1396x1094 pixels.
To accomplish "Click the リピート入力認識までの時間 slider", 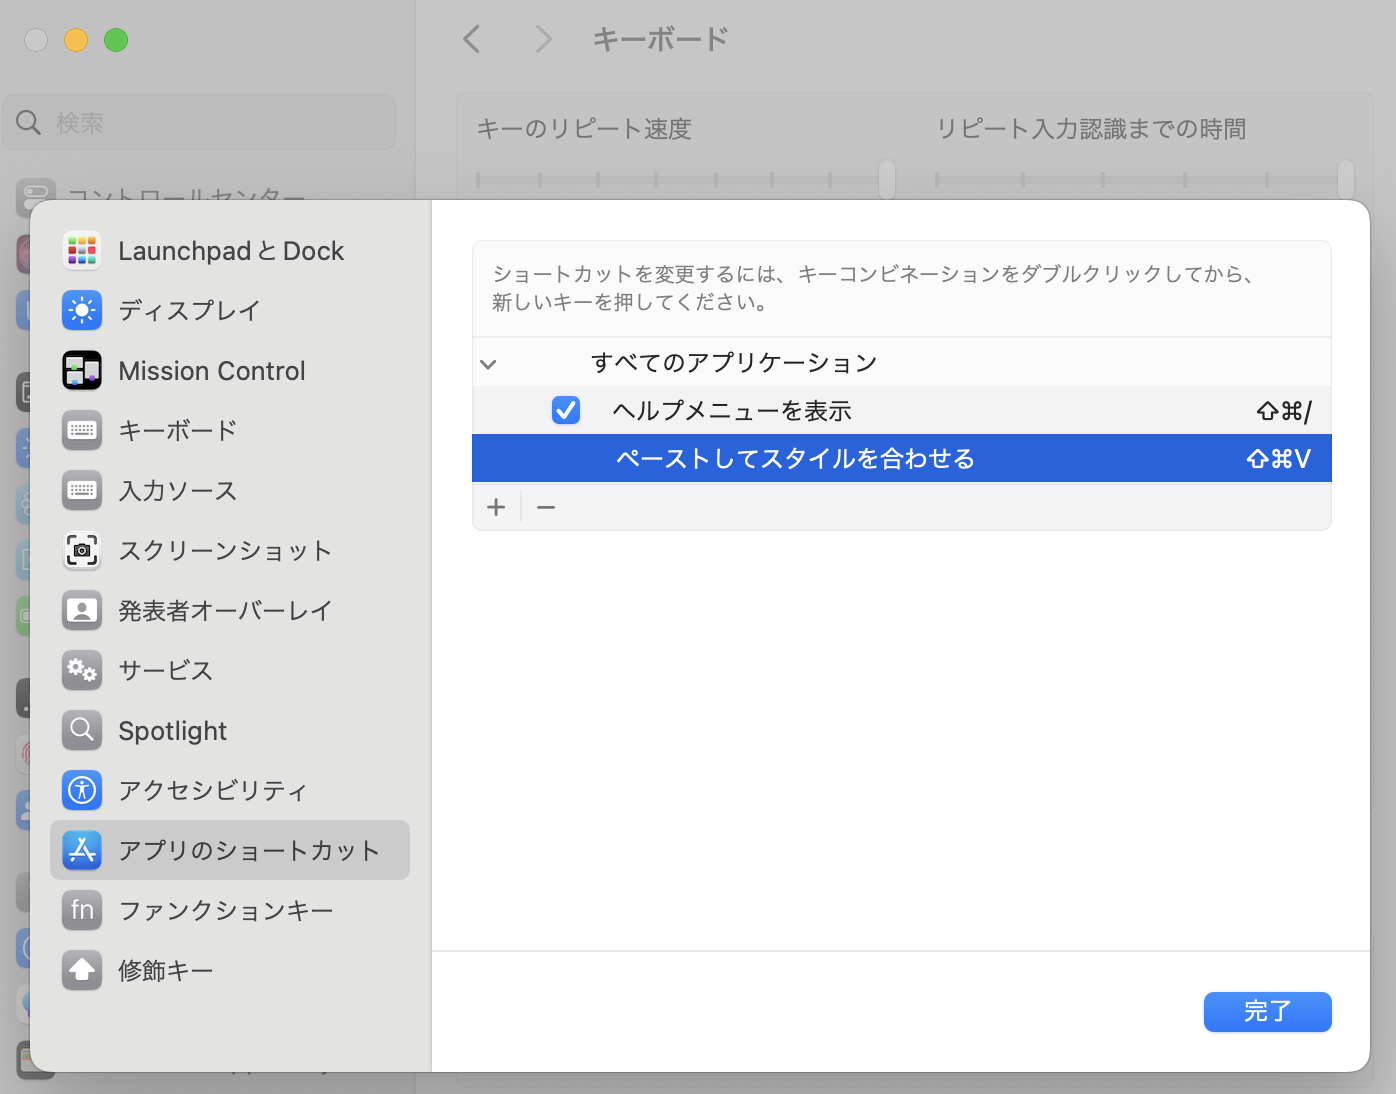I will click(1145, 180).
